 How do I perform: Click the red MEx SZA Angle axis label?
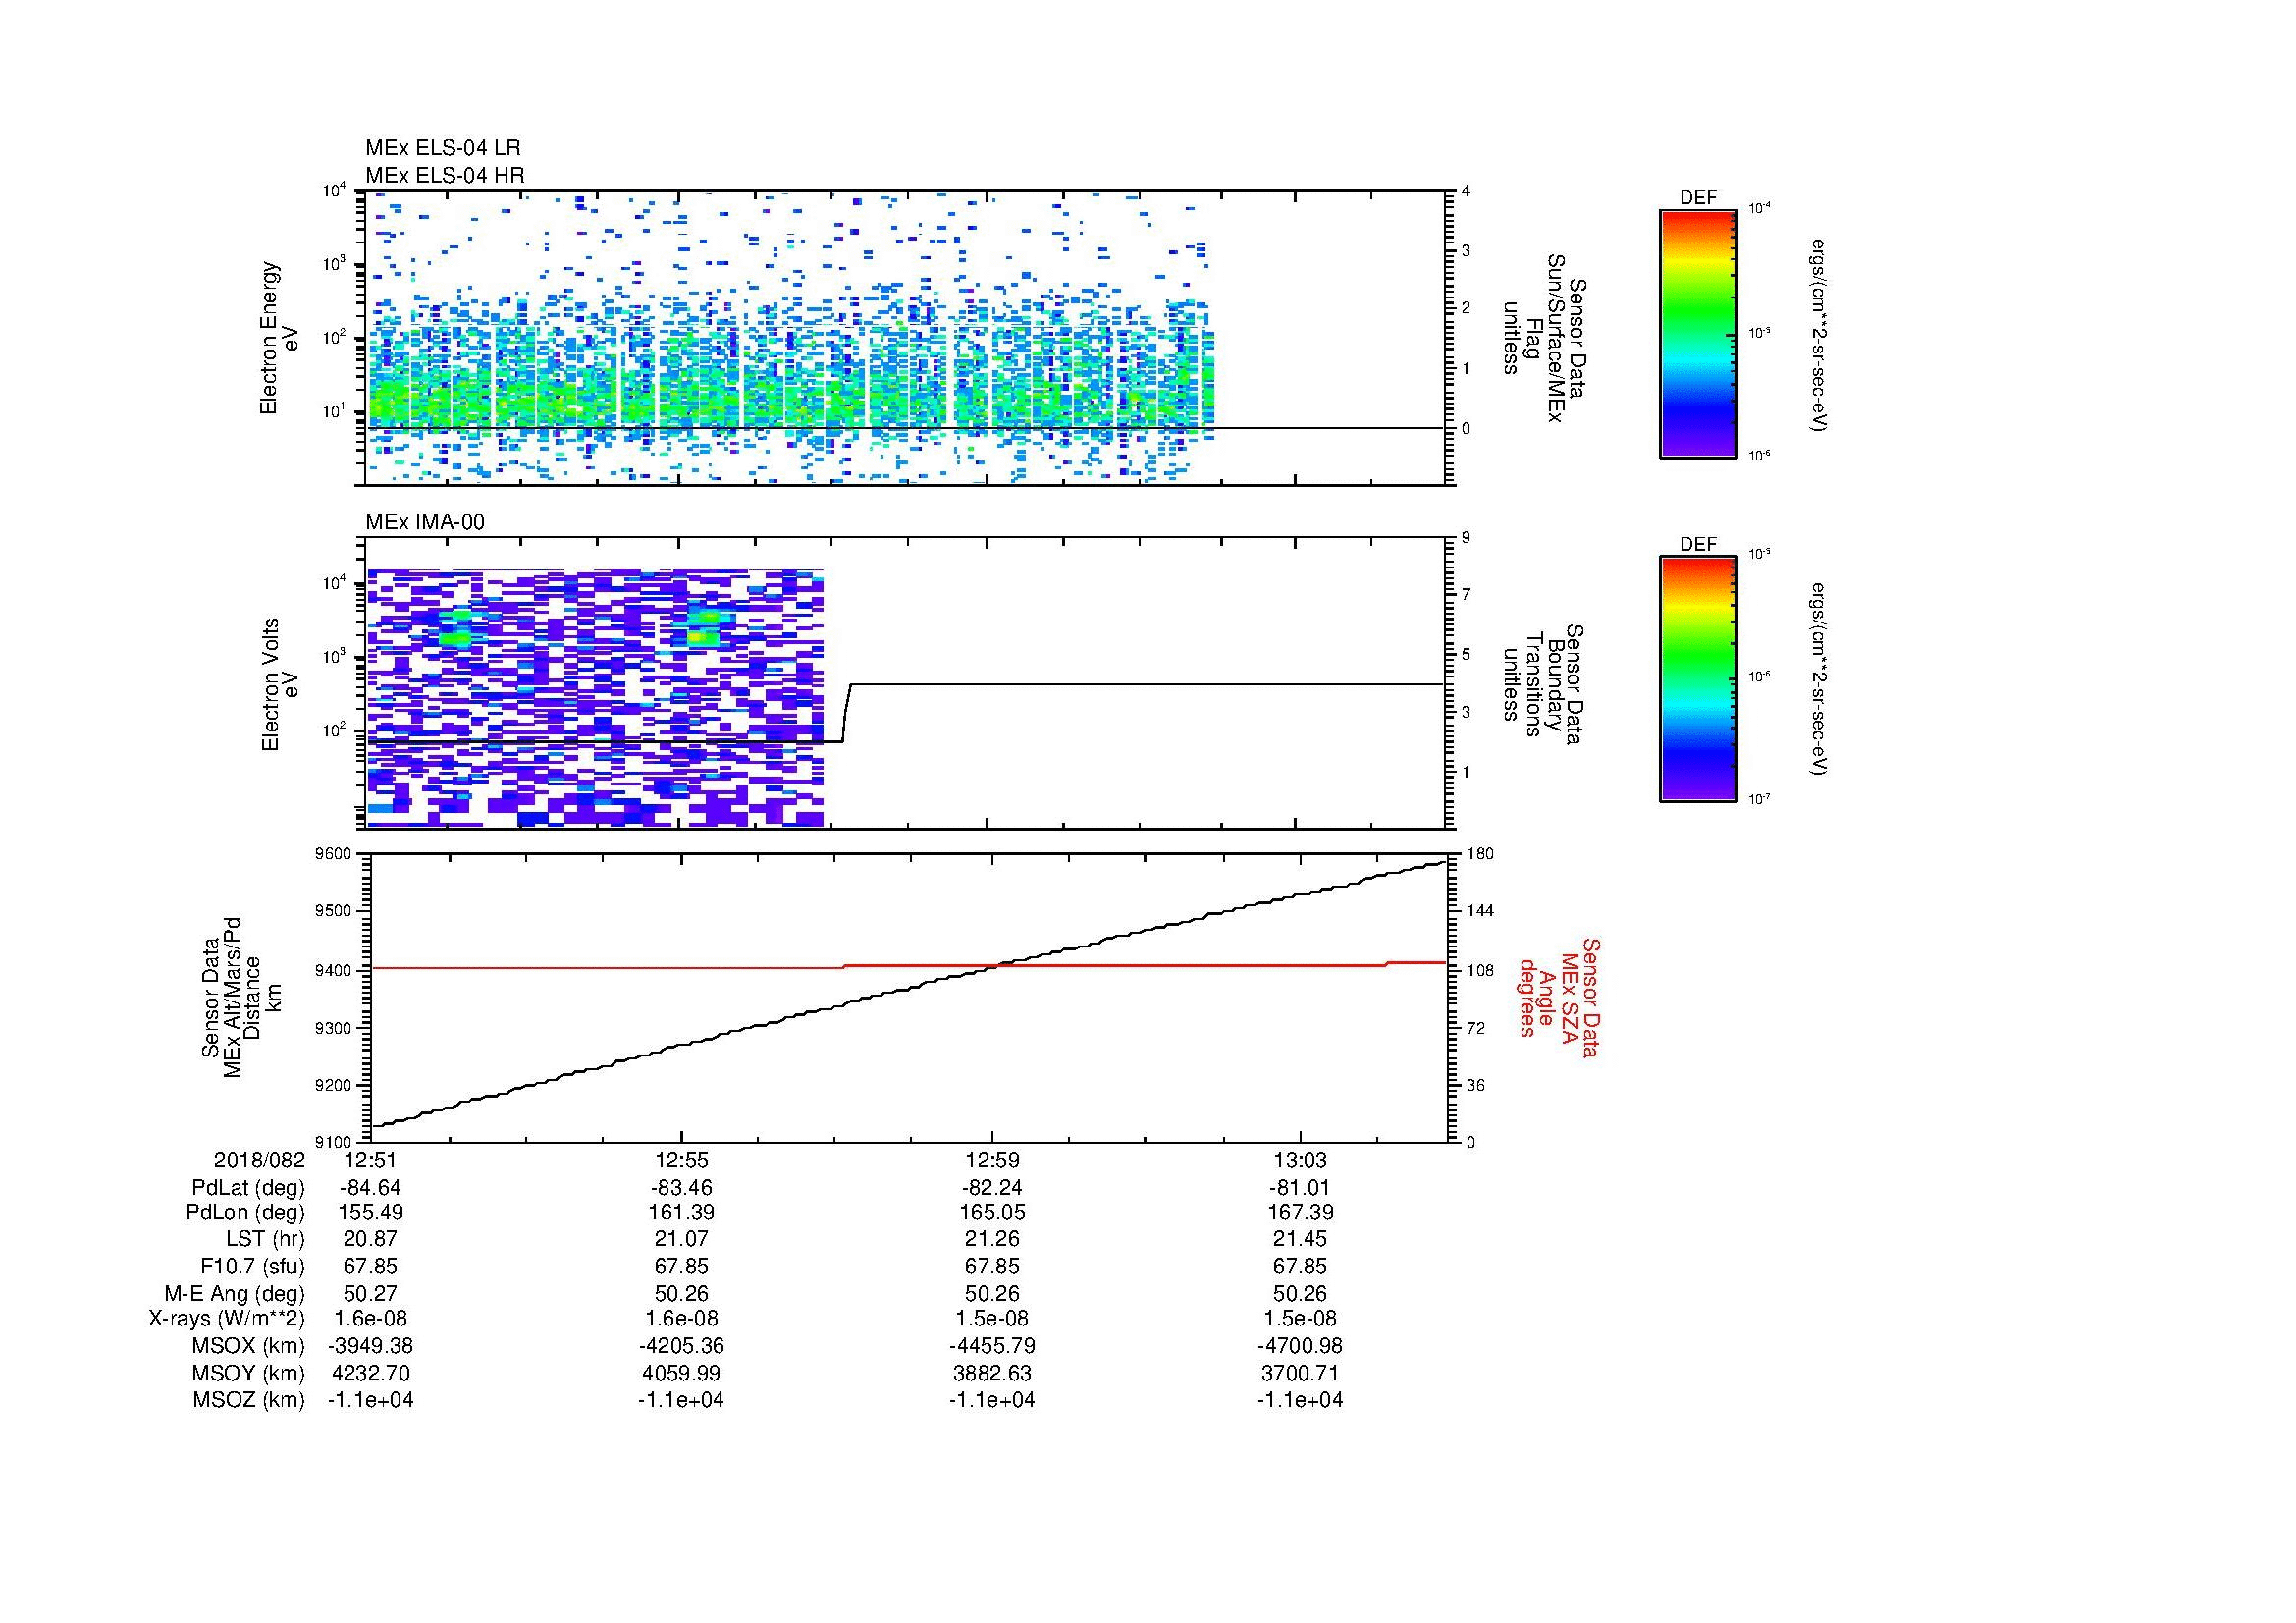(1558, 997)
